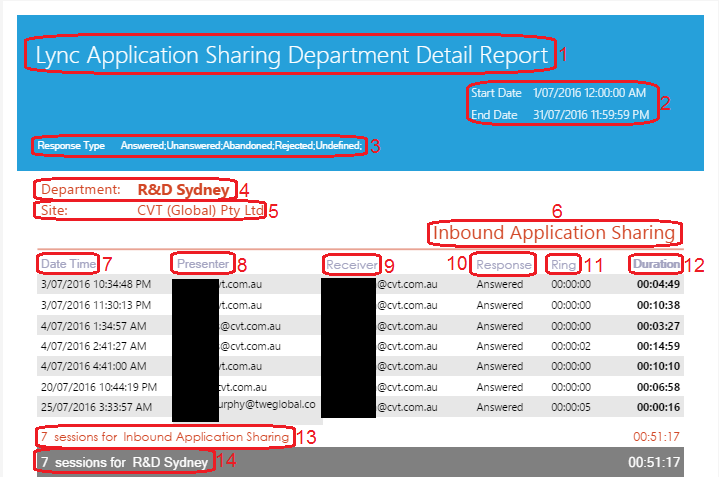Select the Start Date value 1/07/2016 12:00:00 AM

pos(589,93)
